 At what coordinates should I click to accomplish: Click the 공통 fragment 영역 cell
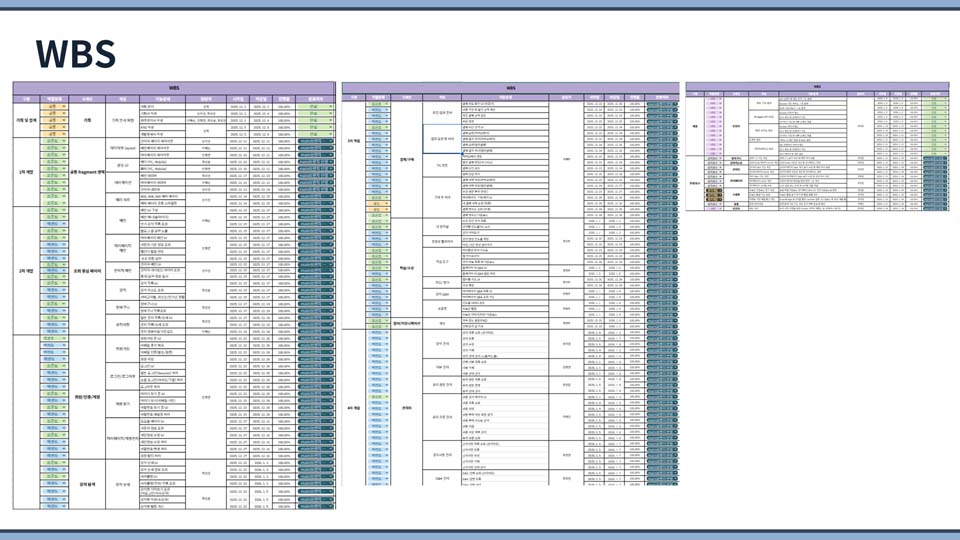[89, 171]
